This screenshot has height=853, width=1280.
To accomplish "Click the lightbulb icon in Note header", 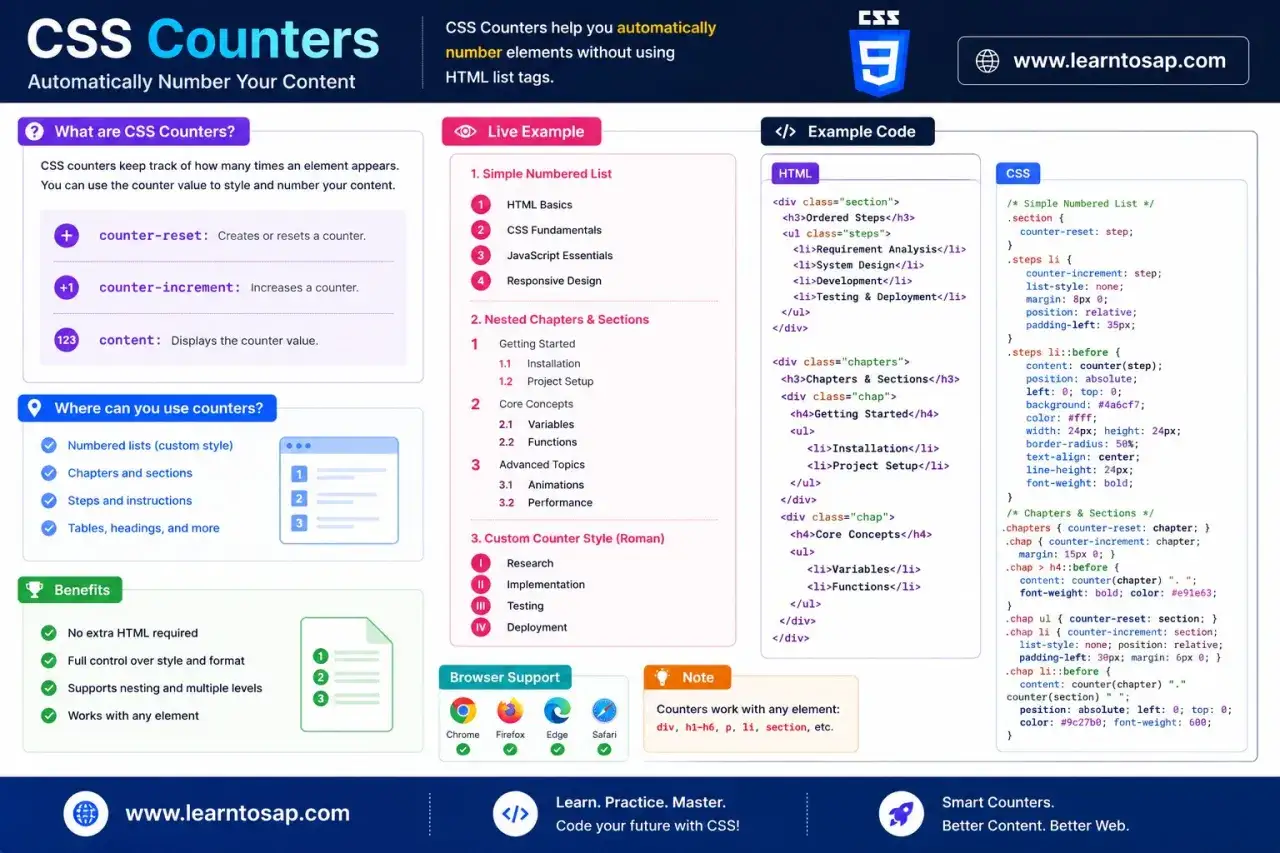I will [x=661, y=677].
